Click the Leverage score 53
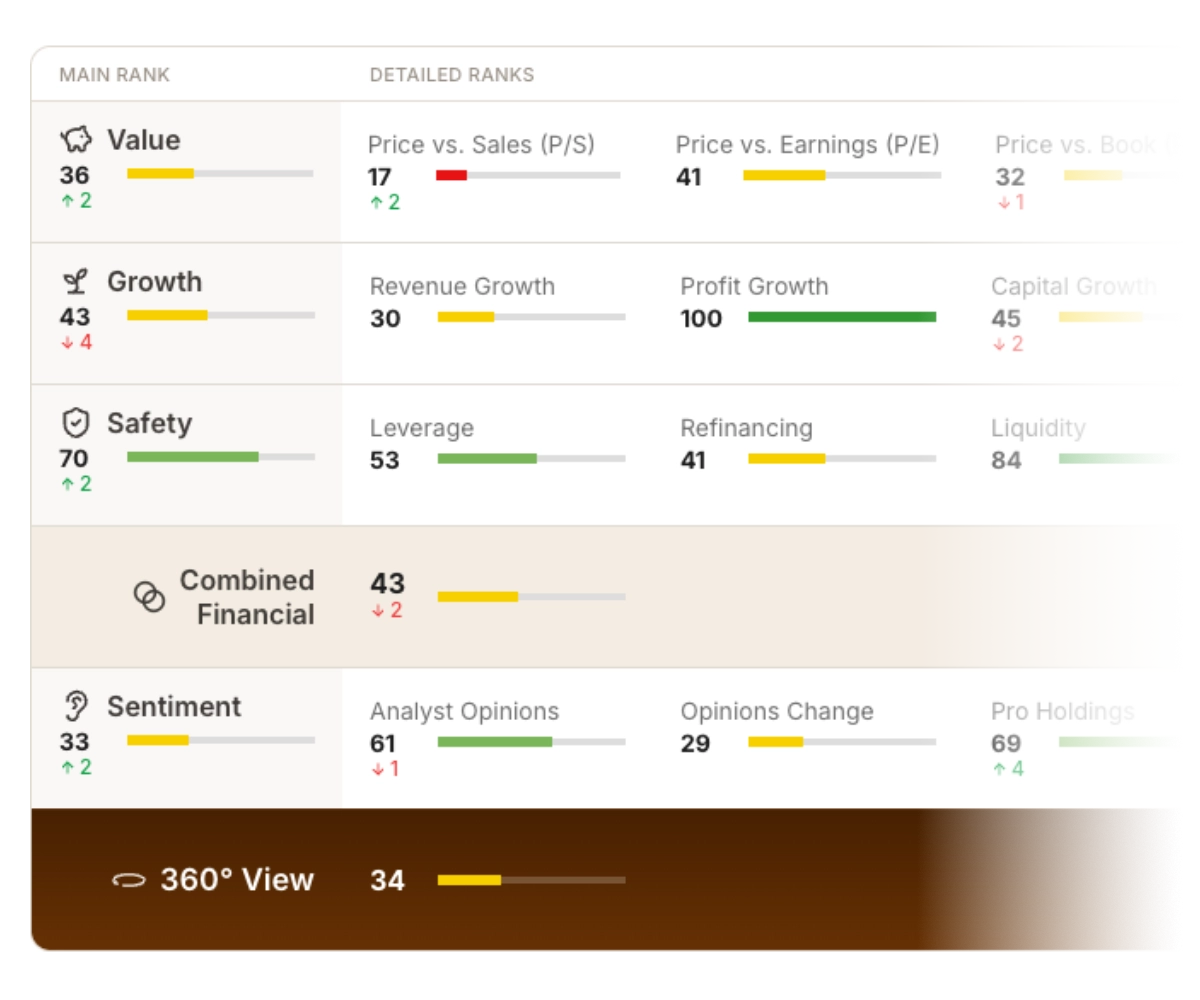1200x1000 pixels. coord(385,461)
